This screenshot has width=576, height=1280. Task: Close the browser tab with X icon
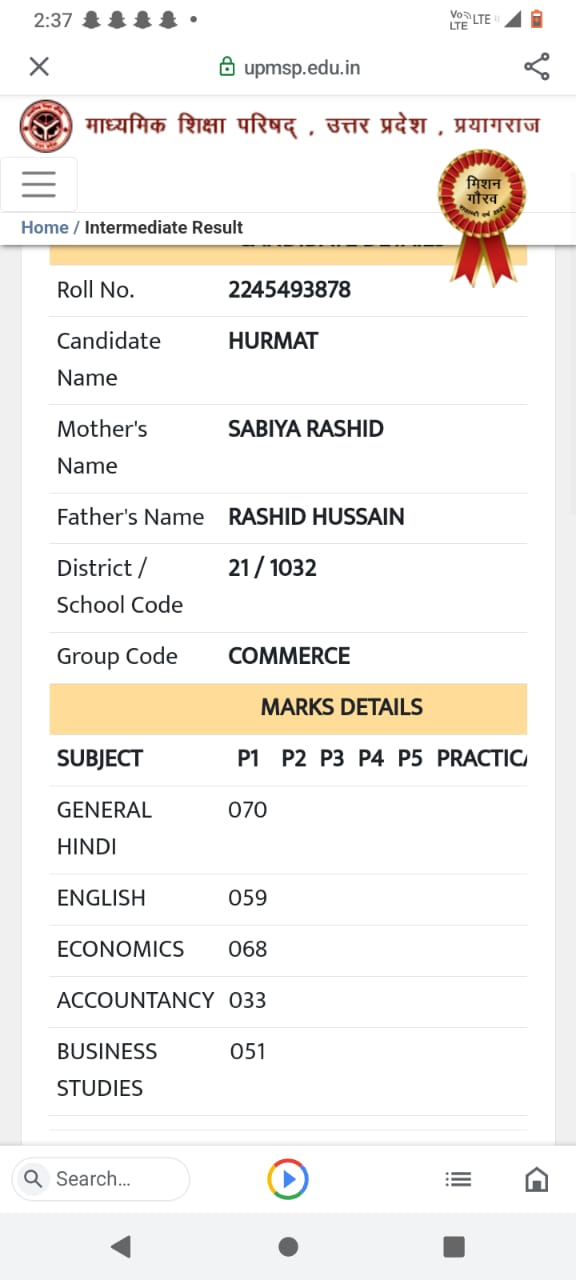pos(39,67)
